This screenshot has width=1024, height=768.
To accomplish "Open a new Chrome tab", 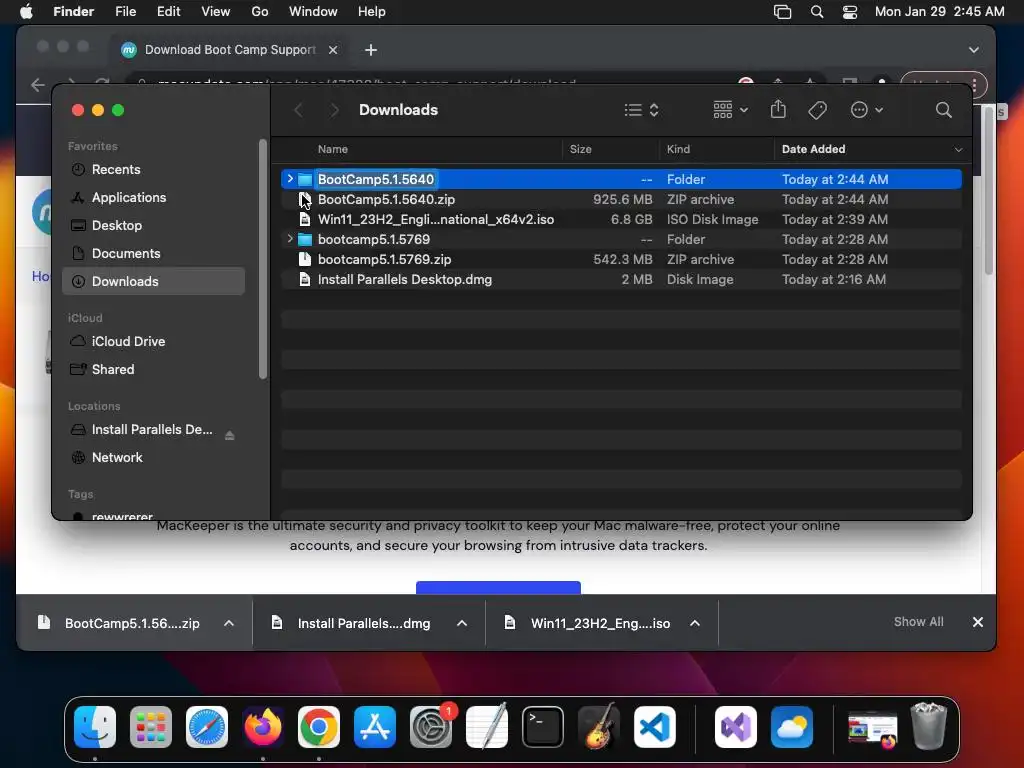I will [370, 50].
